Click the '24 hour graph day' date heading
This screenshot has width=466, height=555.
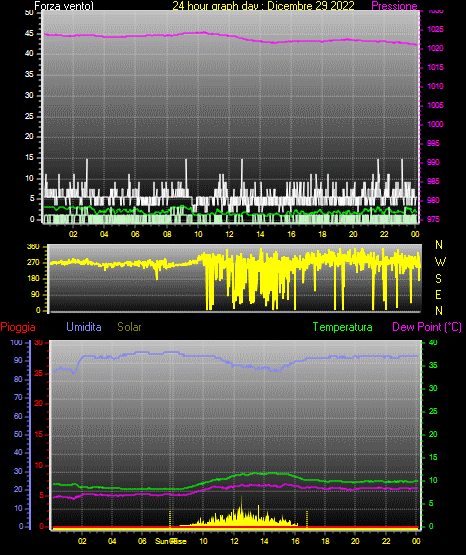[x=263, y=6]
